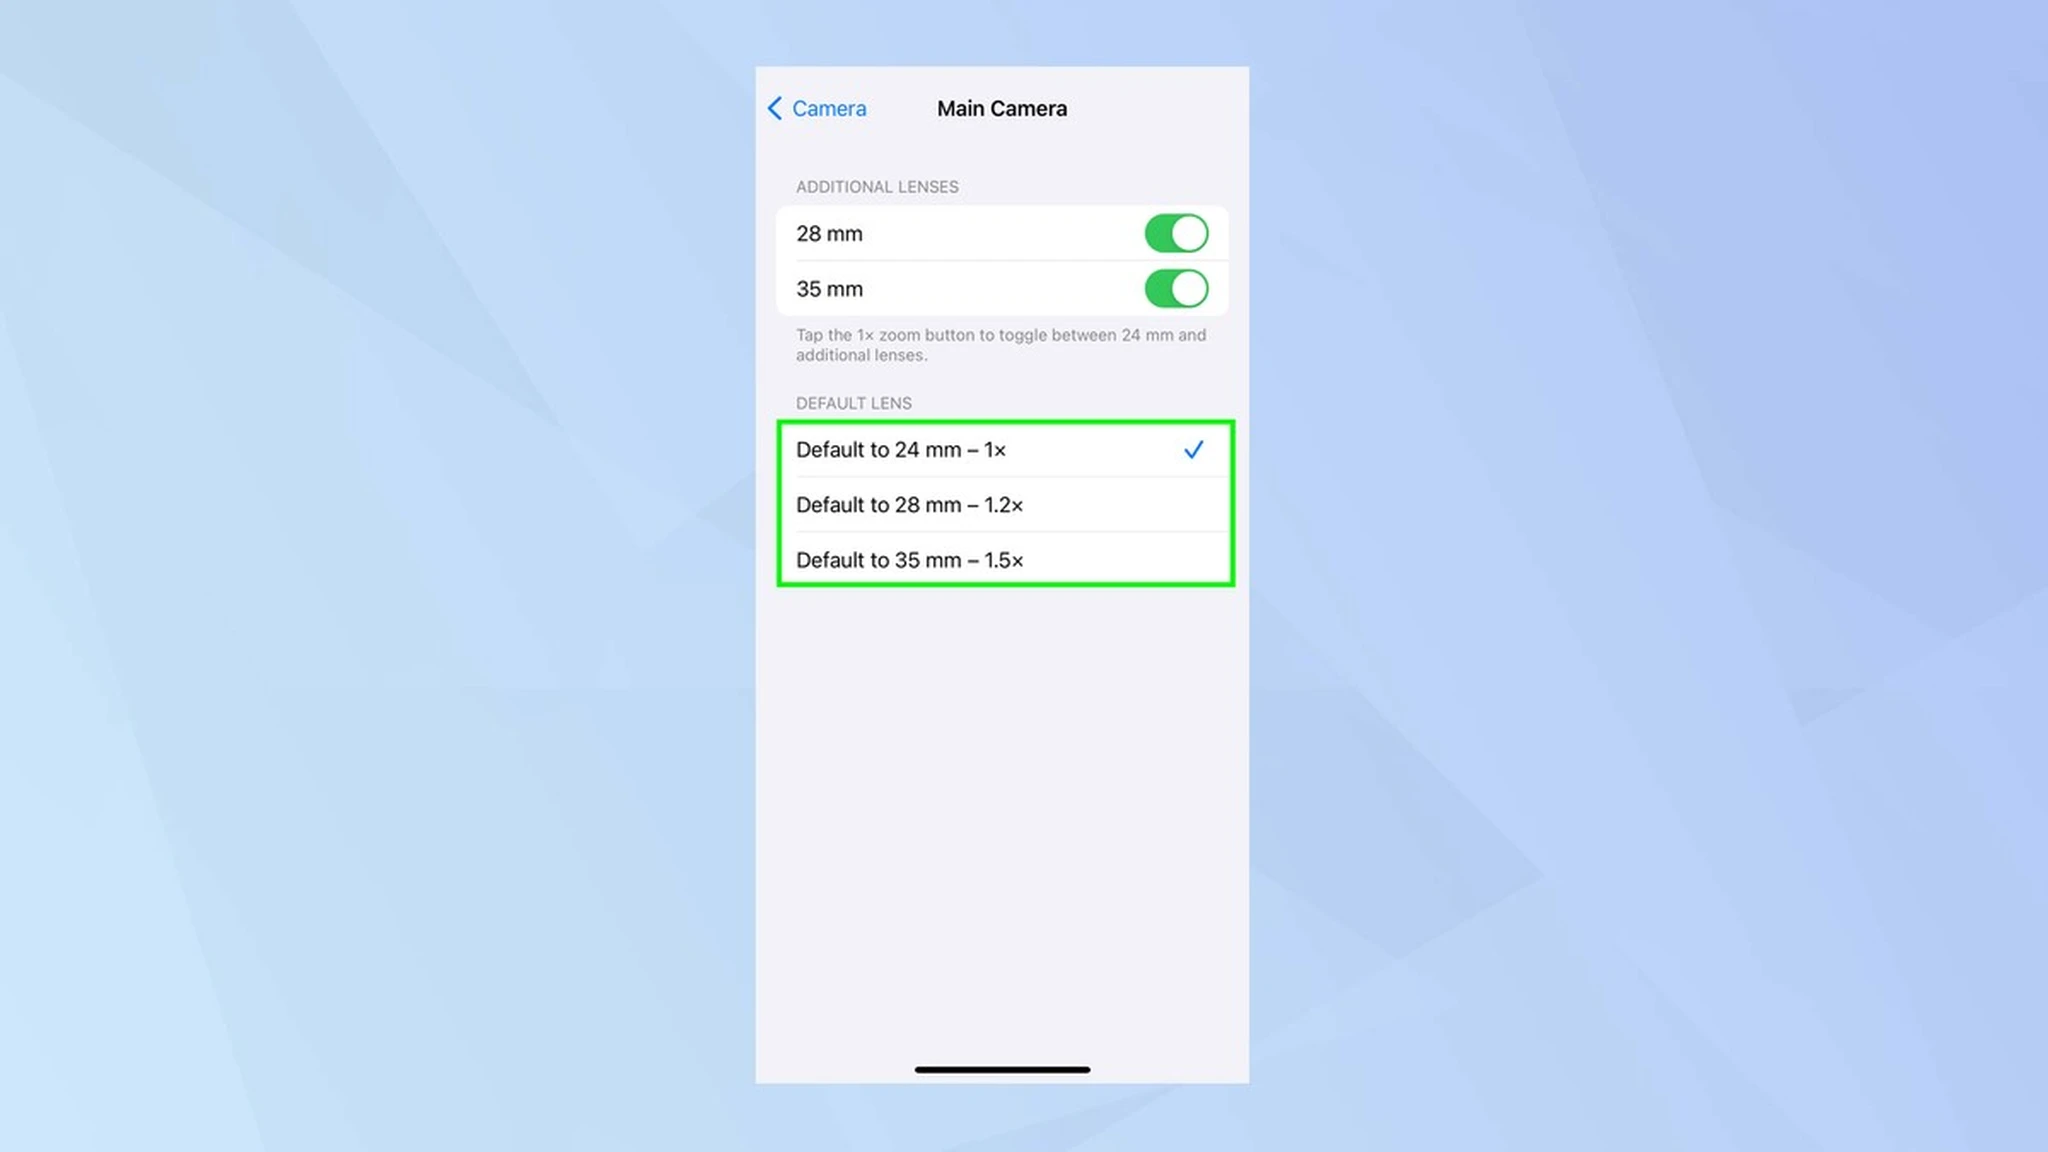Select the 1x zoom default option
2048x1152 pixels.
(x=1001, y=449)
